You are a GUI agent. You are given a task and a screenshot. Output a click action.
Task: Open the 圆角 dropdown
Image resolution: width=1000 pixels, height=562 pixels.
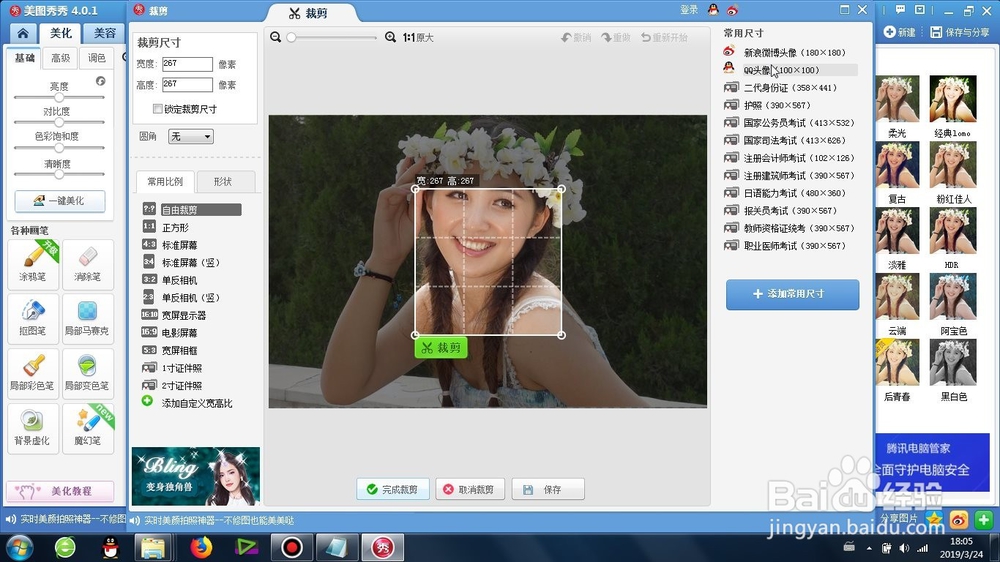(191, 137)
